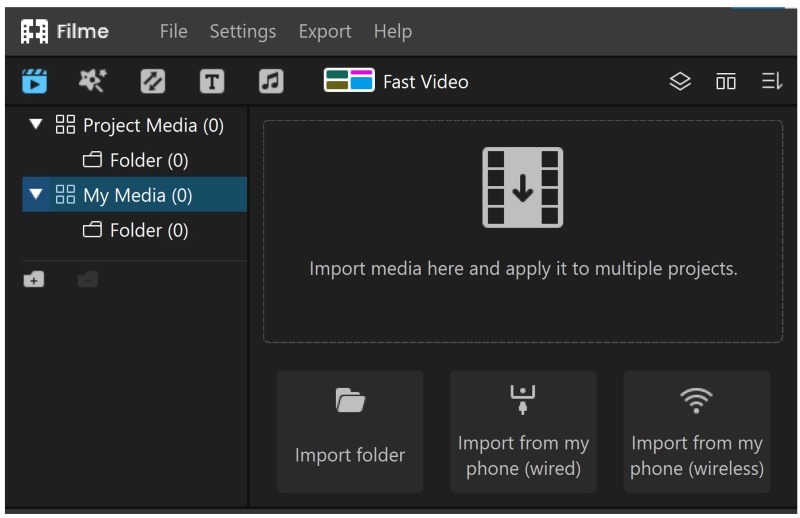This screenshot has height=518, width=800.
Task: Click Import from my phone (wireless)
Action: pos(697,431)
